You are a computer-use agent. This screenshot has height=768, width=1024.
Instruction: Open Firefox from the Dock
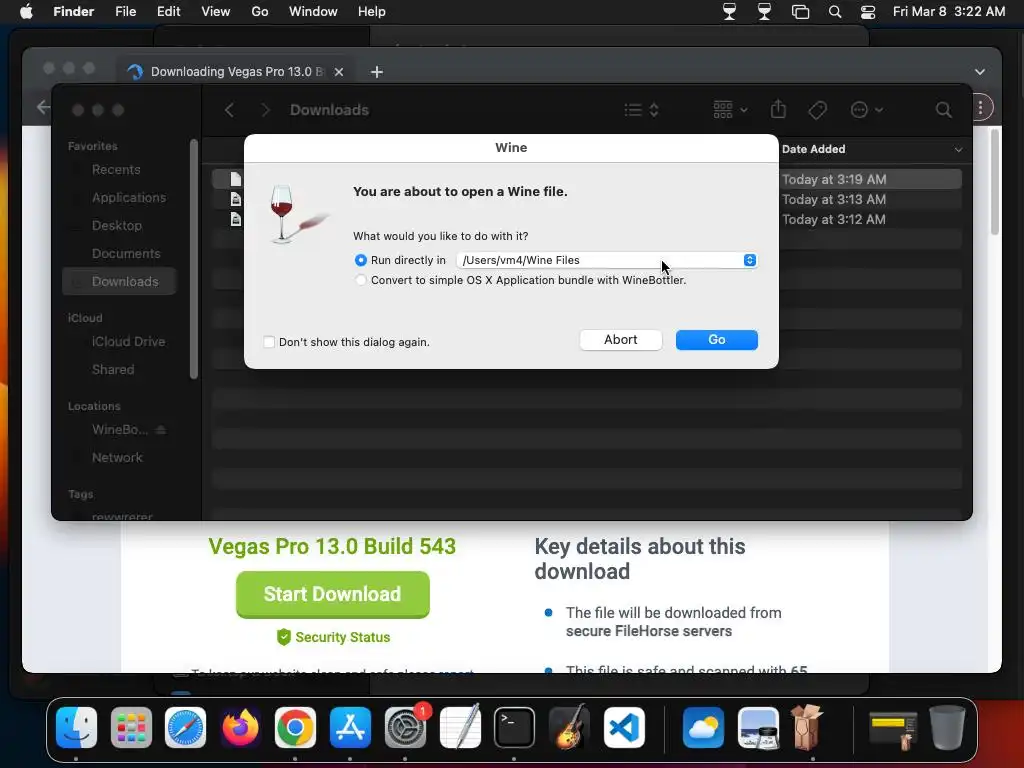point(240,728)
